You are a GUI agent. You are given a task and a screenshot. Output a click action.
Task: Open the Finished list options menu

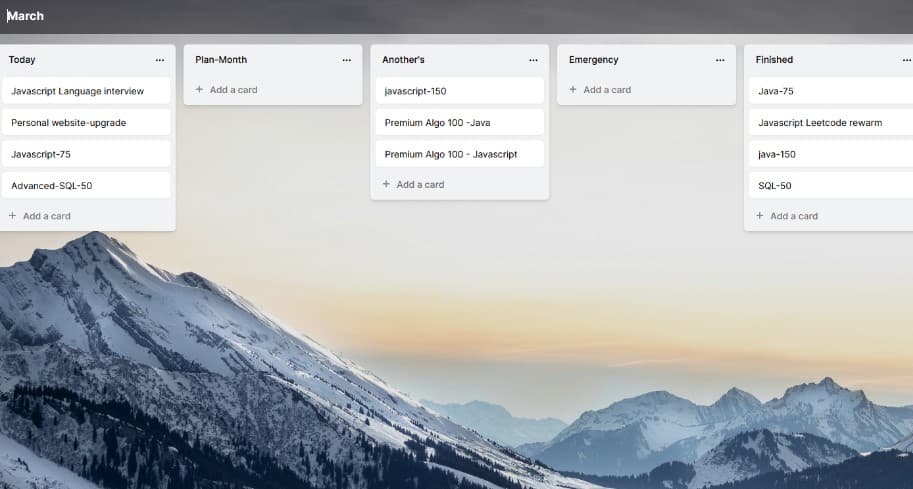tap(906, 60)
